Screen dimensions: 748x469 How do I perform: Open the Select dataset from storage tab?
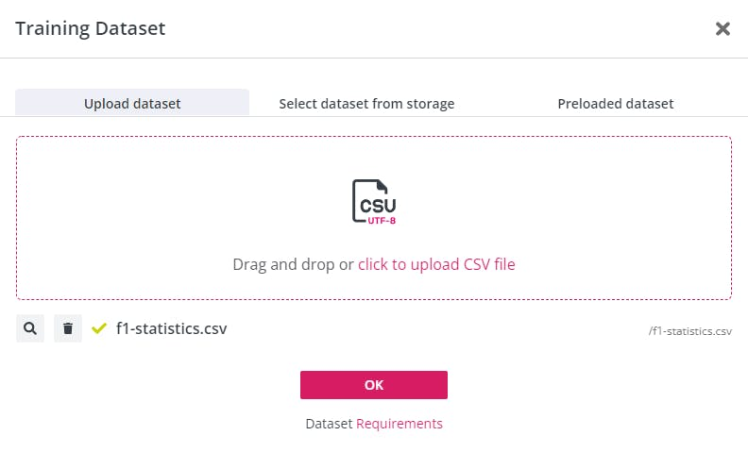click(x=366, y=103)
